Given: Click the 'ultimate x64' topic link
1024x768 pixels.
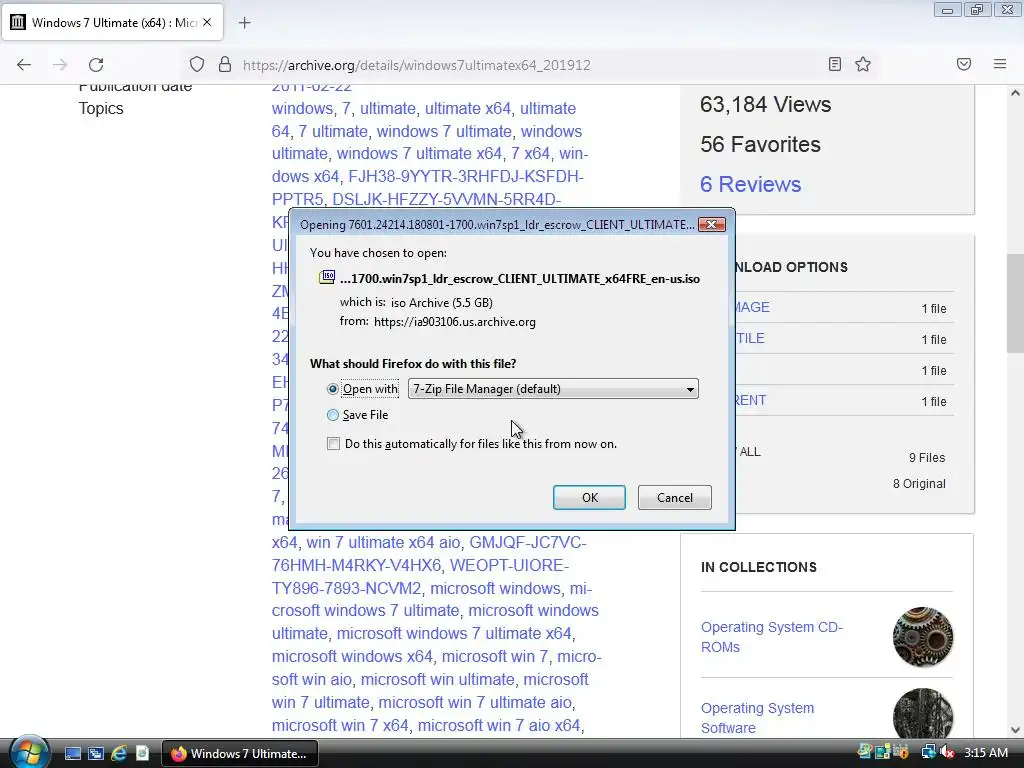Looking at the screenshot, I should click(468, 108).
